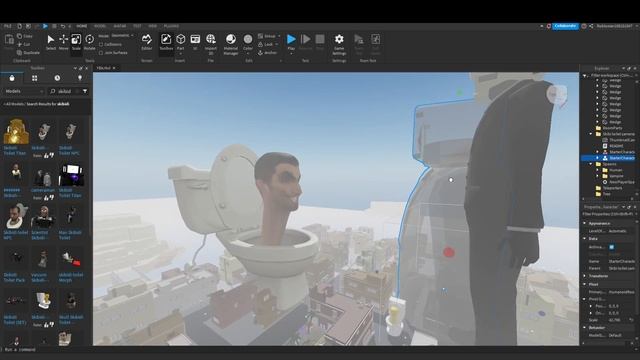640x360 pixels.
Task: Open Toolbox Recent clock tab icon
Action: [57, 78]
